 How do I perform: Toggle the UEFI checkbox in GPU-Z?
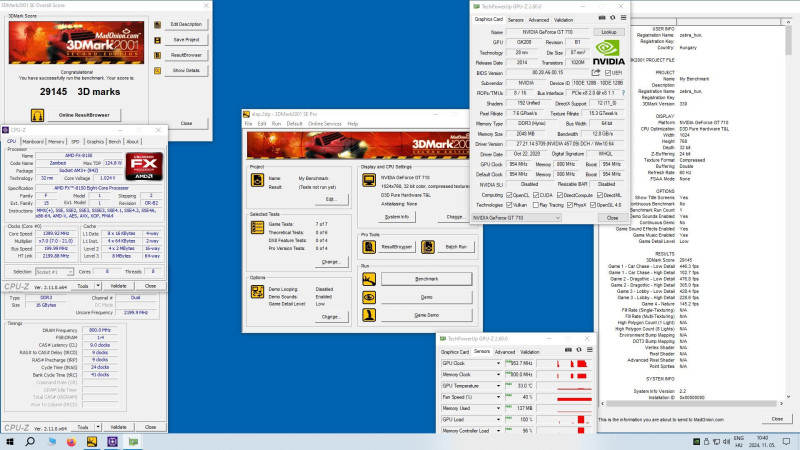pos(608,73)
